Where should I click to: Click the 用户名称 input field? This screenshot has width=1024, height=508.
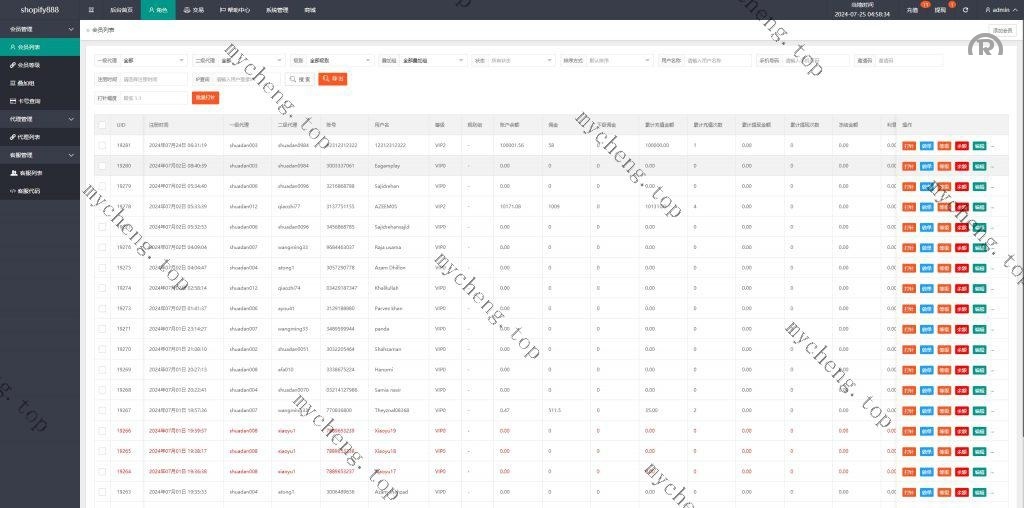[x=717, y=60]
